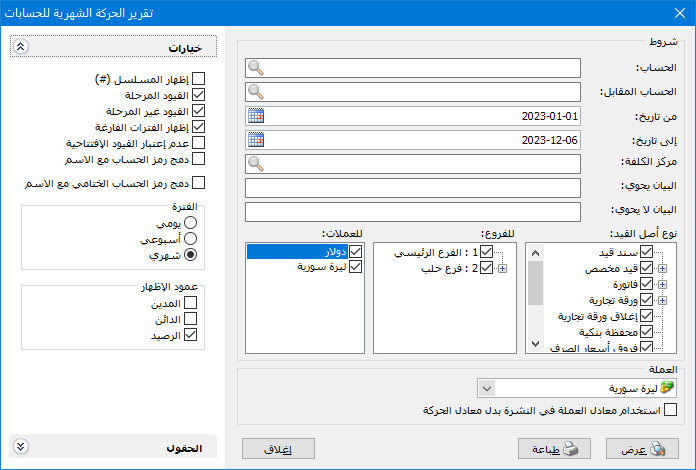Screen dimensions: 696x470
Task: Expand the فاتورة tree node
Action: [662, 284]
